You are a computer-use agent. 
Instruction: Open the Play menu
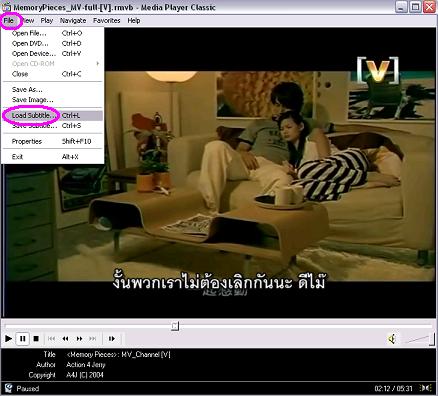(47, 21)
